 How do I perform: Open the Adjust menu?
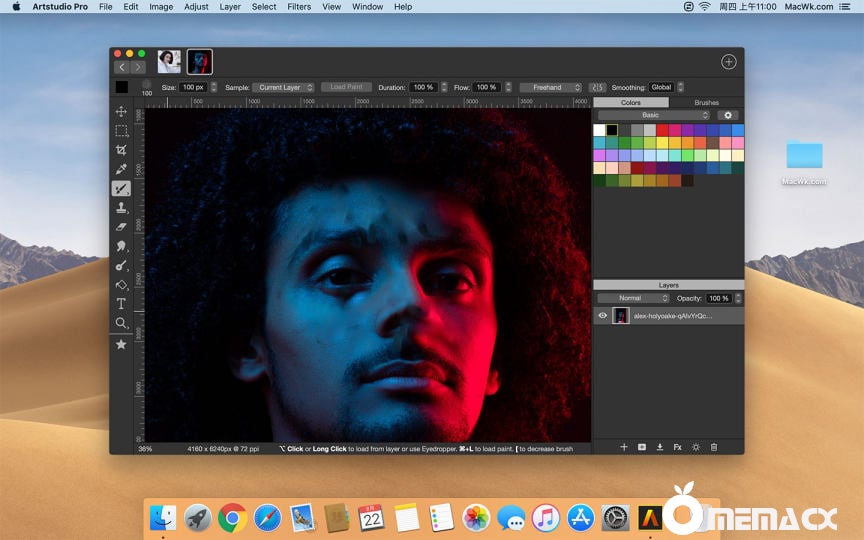(x=196, y=7)
